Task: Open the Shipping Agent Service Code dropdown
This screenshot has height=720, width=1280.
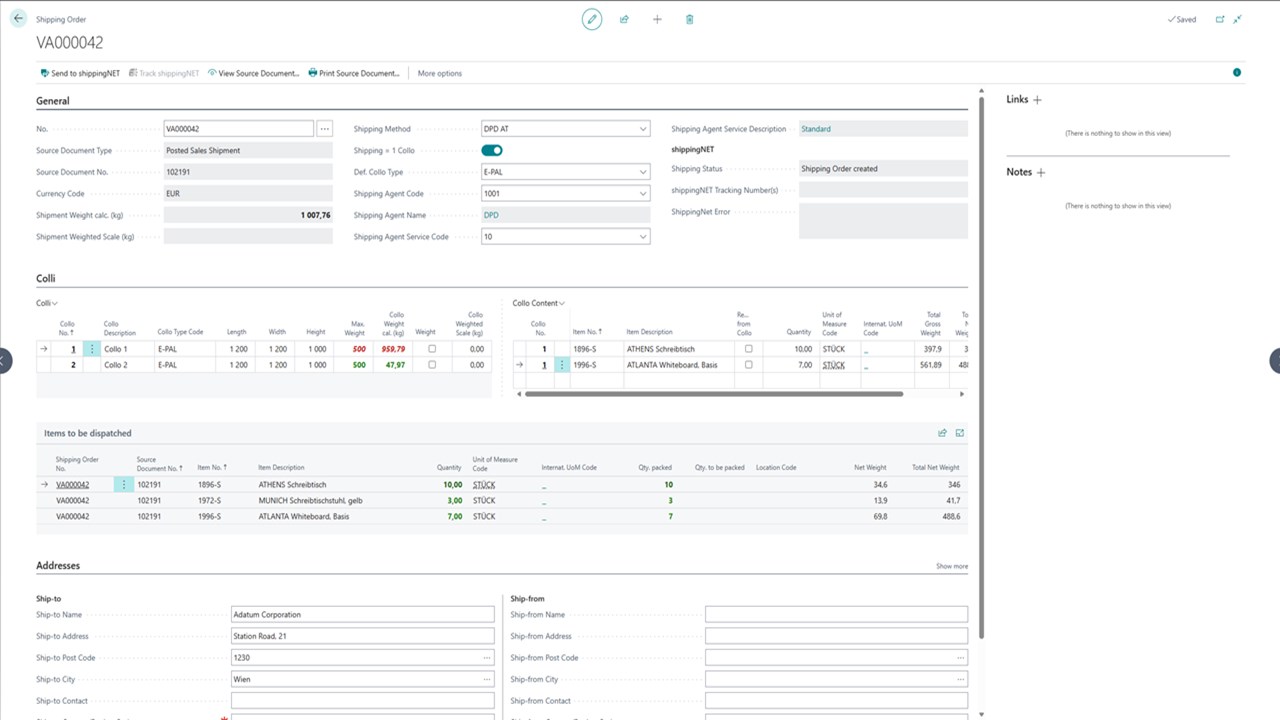Action: [x=642, y=237]
